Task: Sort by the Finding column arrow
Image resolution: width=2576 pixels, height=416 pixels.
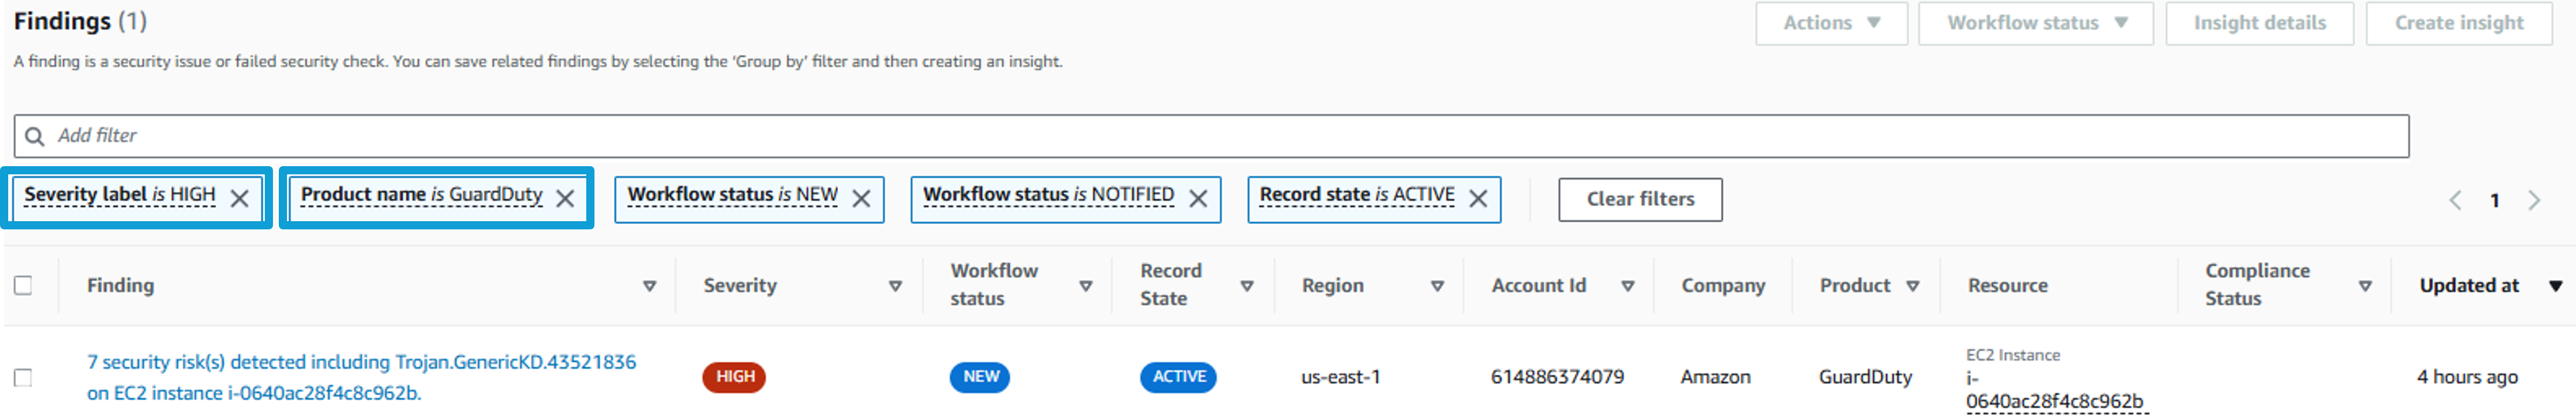Action: pos(649,286)
